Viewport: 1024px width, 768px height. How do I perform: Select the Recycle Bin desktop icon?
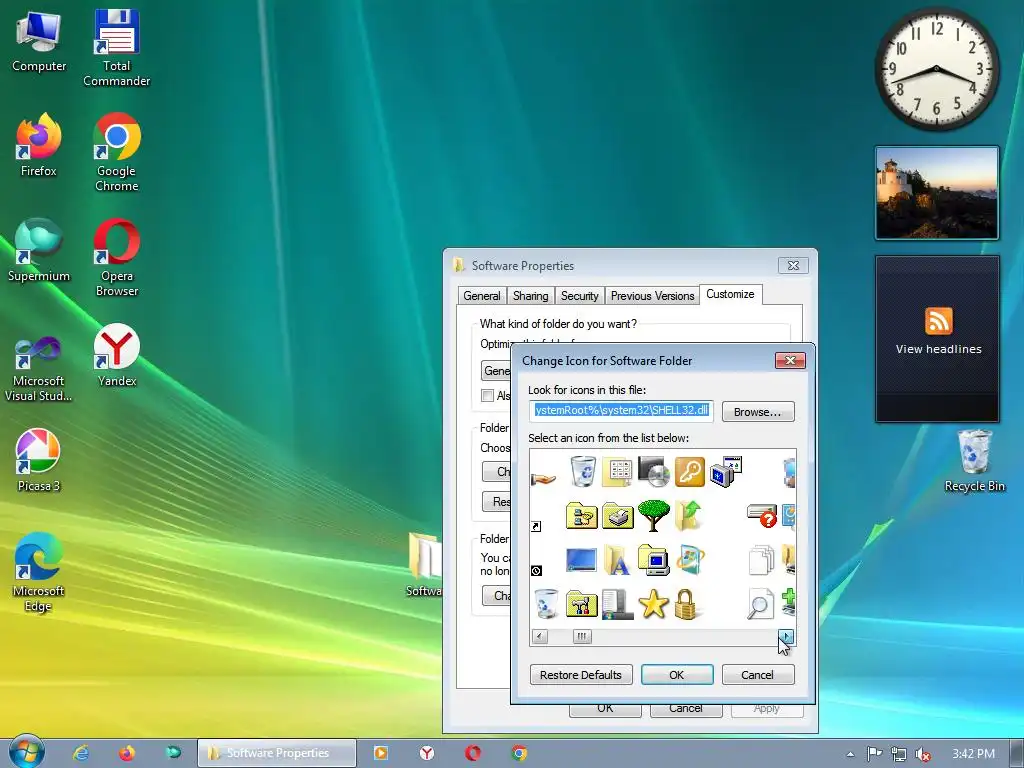974,460
